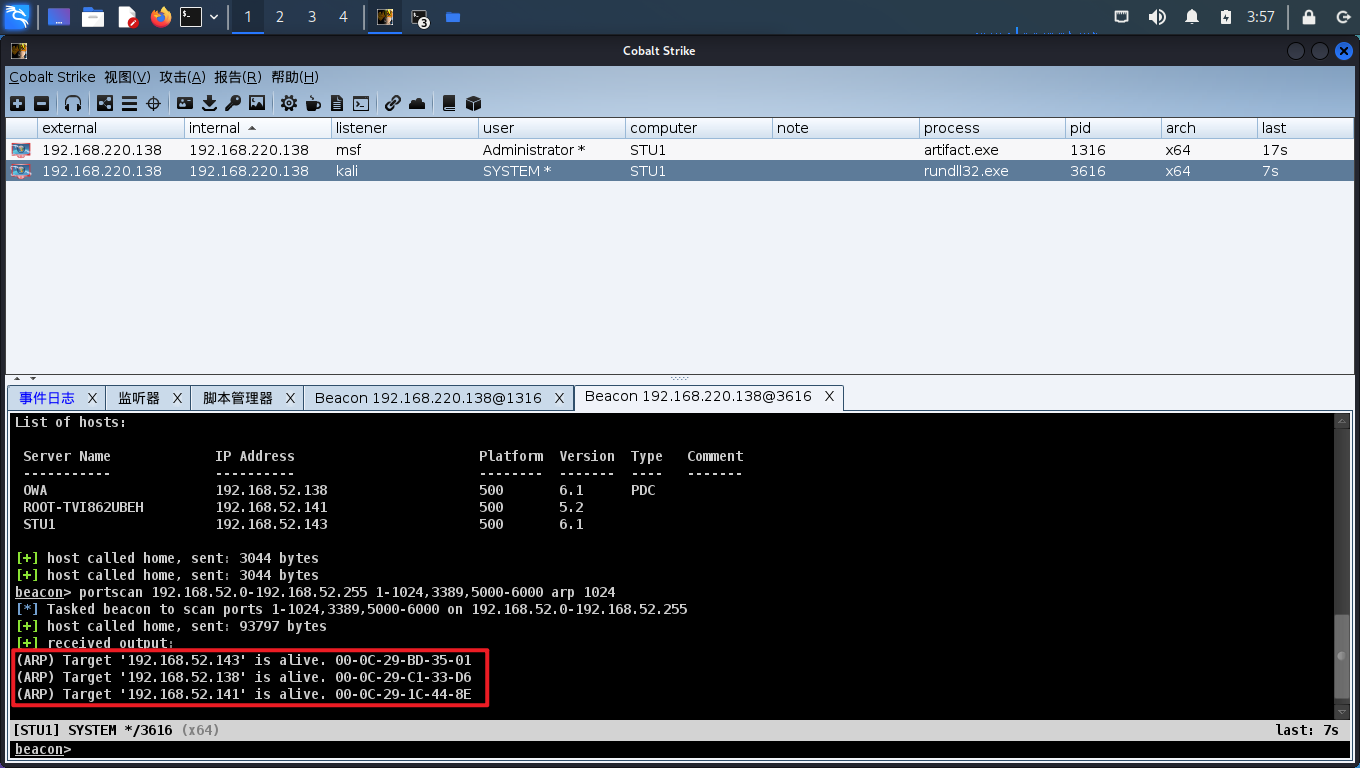View Keystrokes using the key icon
Image resolution: width=1360 pixels, height=768 pixels.
coord(233,103)
